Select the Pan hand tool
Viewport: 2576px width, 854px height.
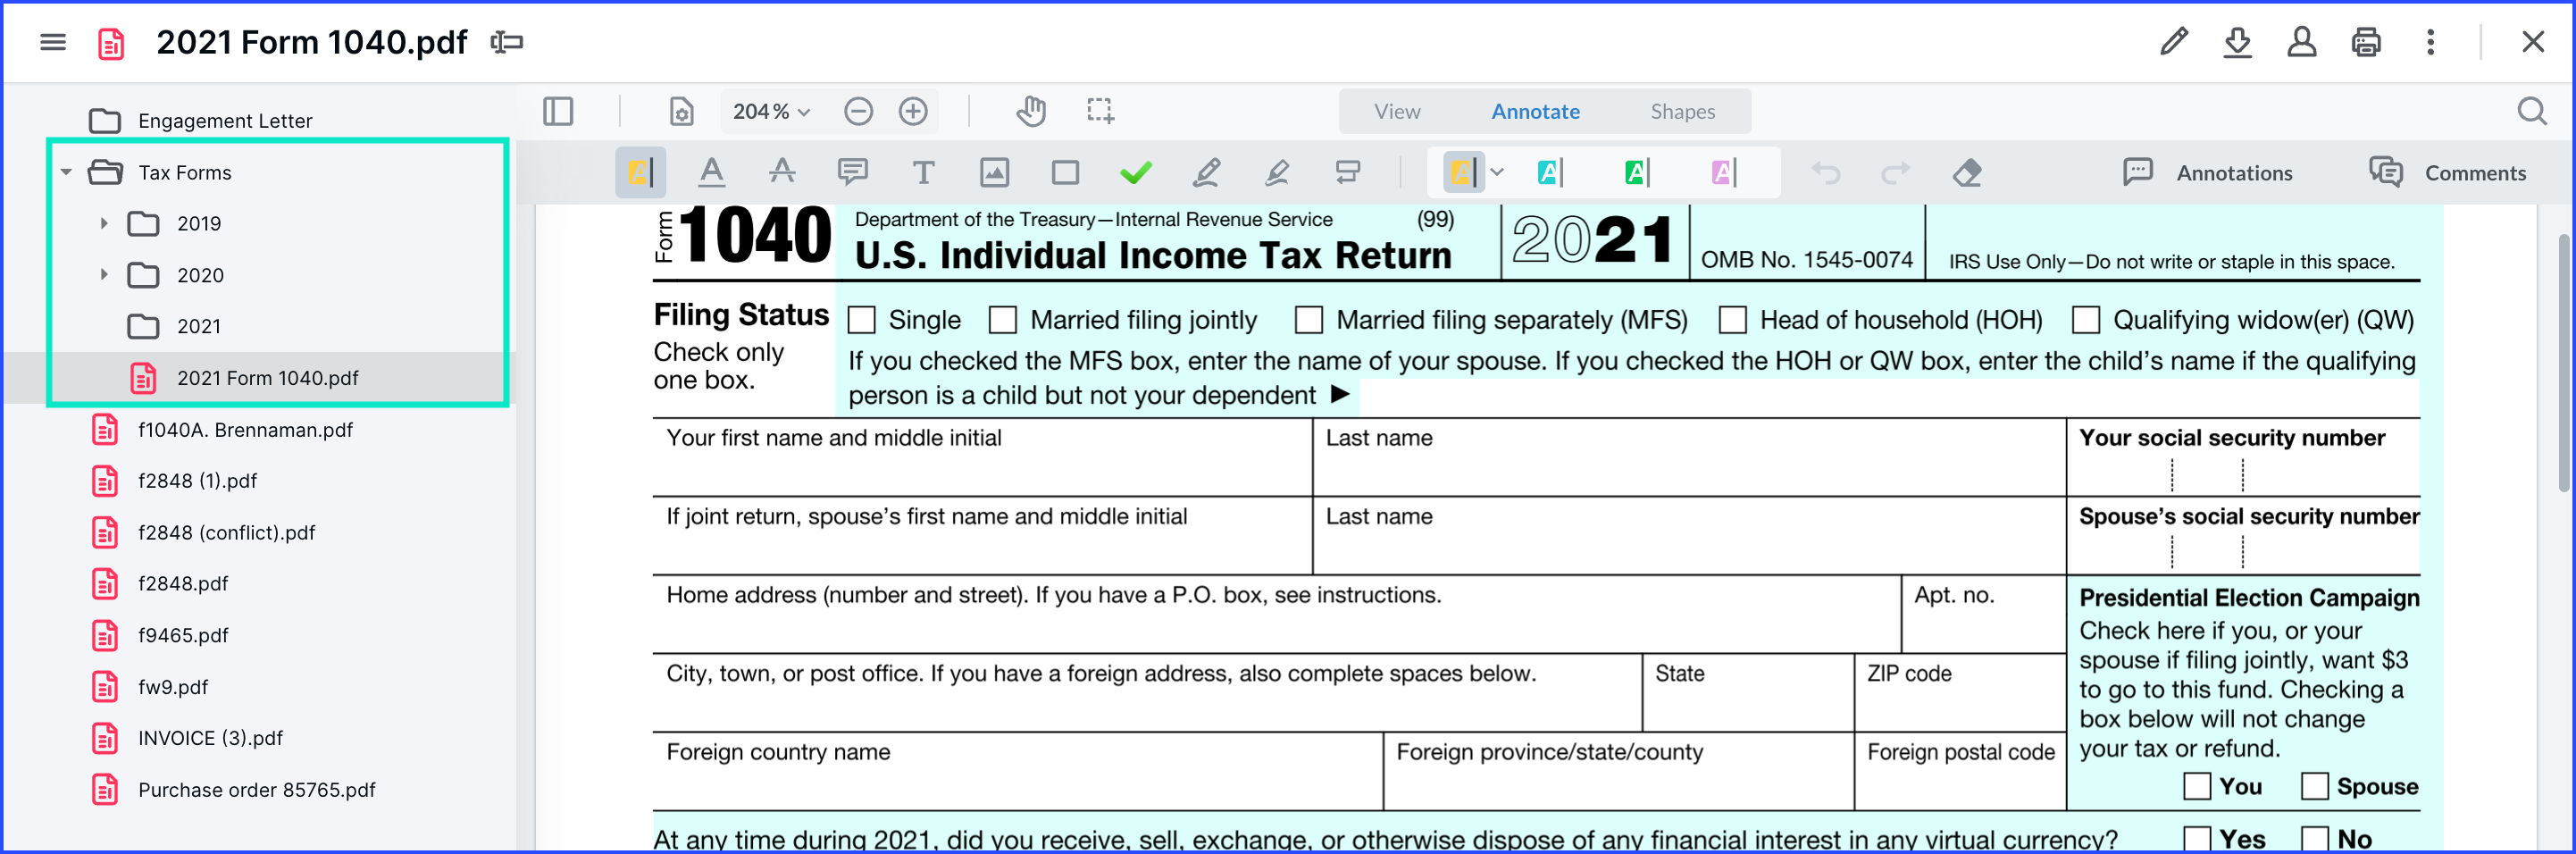[x=1031, y=111]
